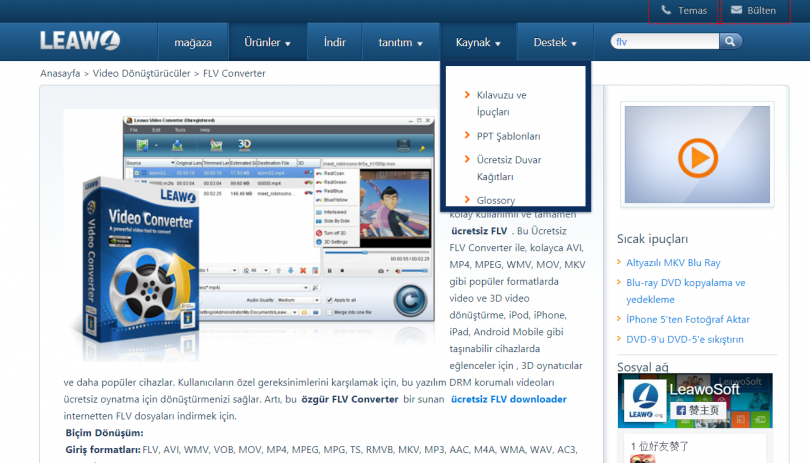810x463 pixels.
Task: Go to the Anasayfa breadcrumb
Action: click(x=60, y=73)
